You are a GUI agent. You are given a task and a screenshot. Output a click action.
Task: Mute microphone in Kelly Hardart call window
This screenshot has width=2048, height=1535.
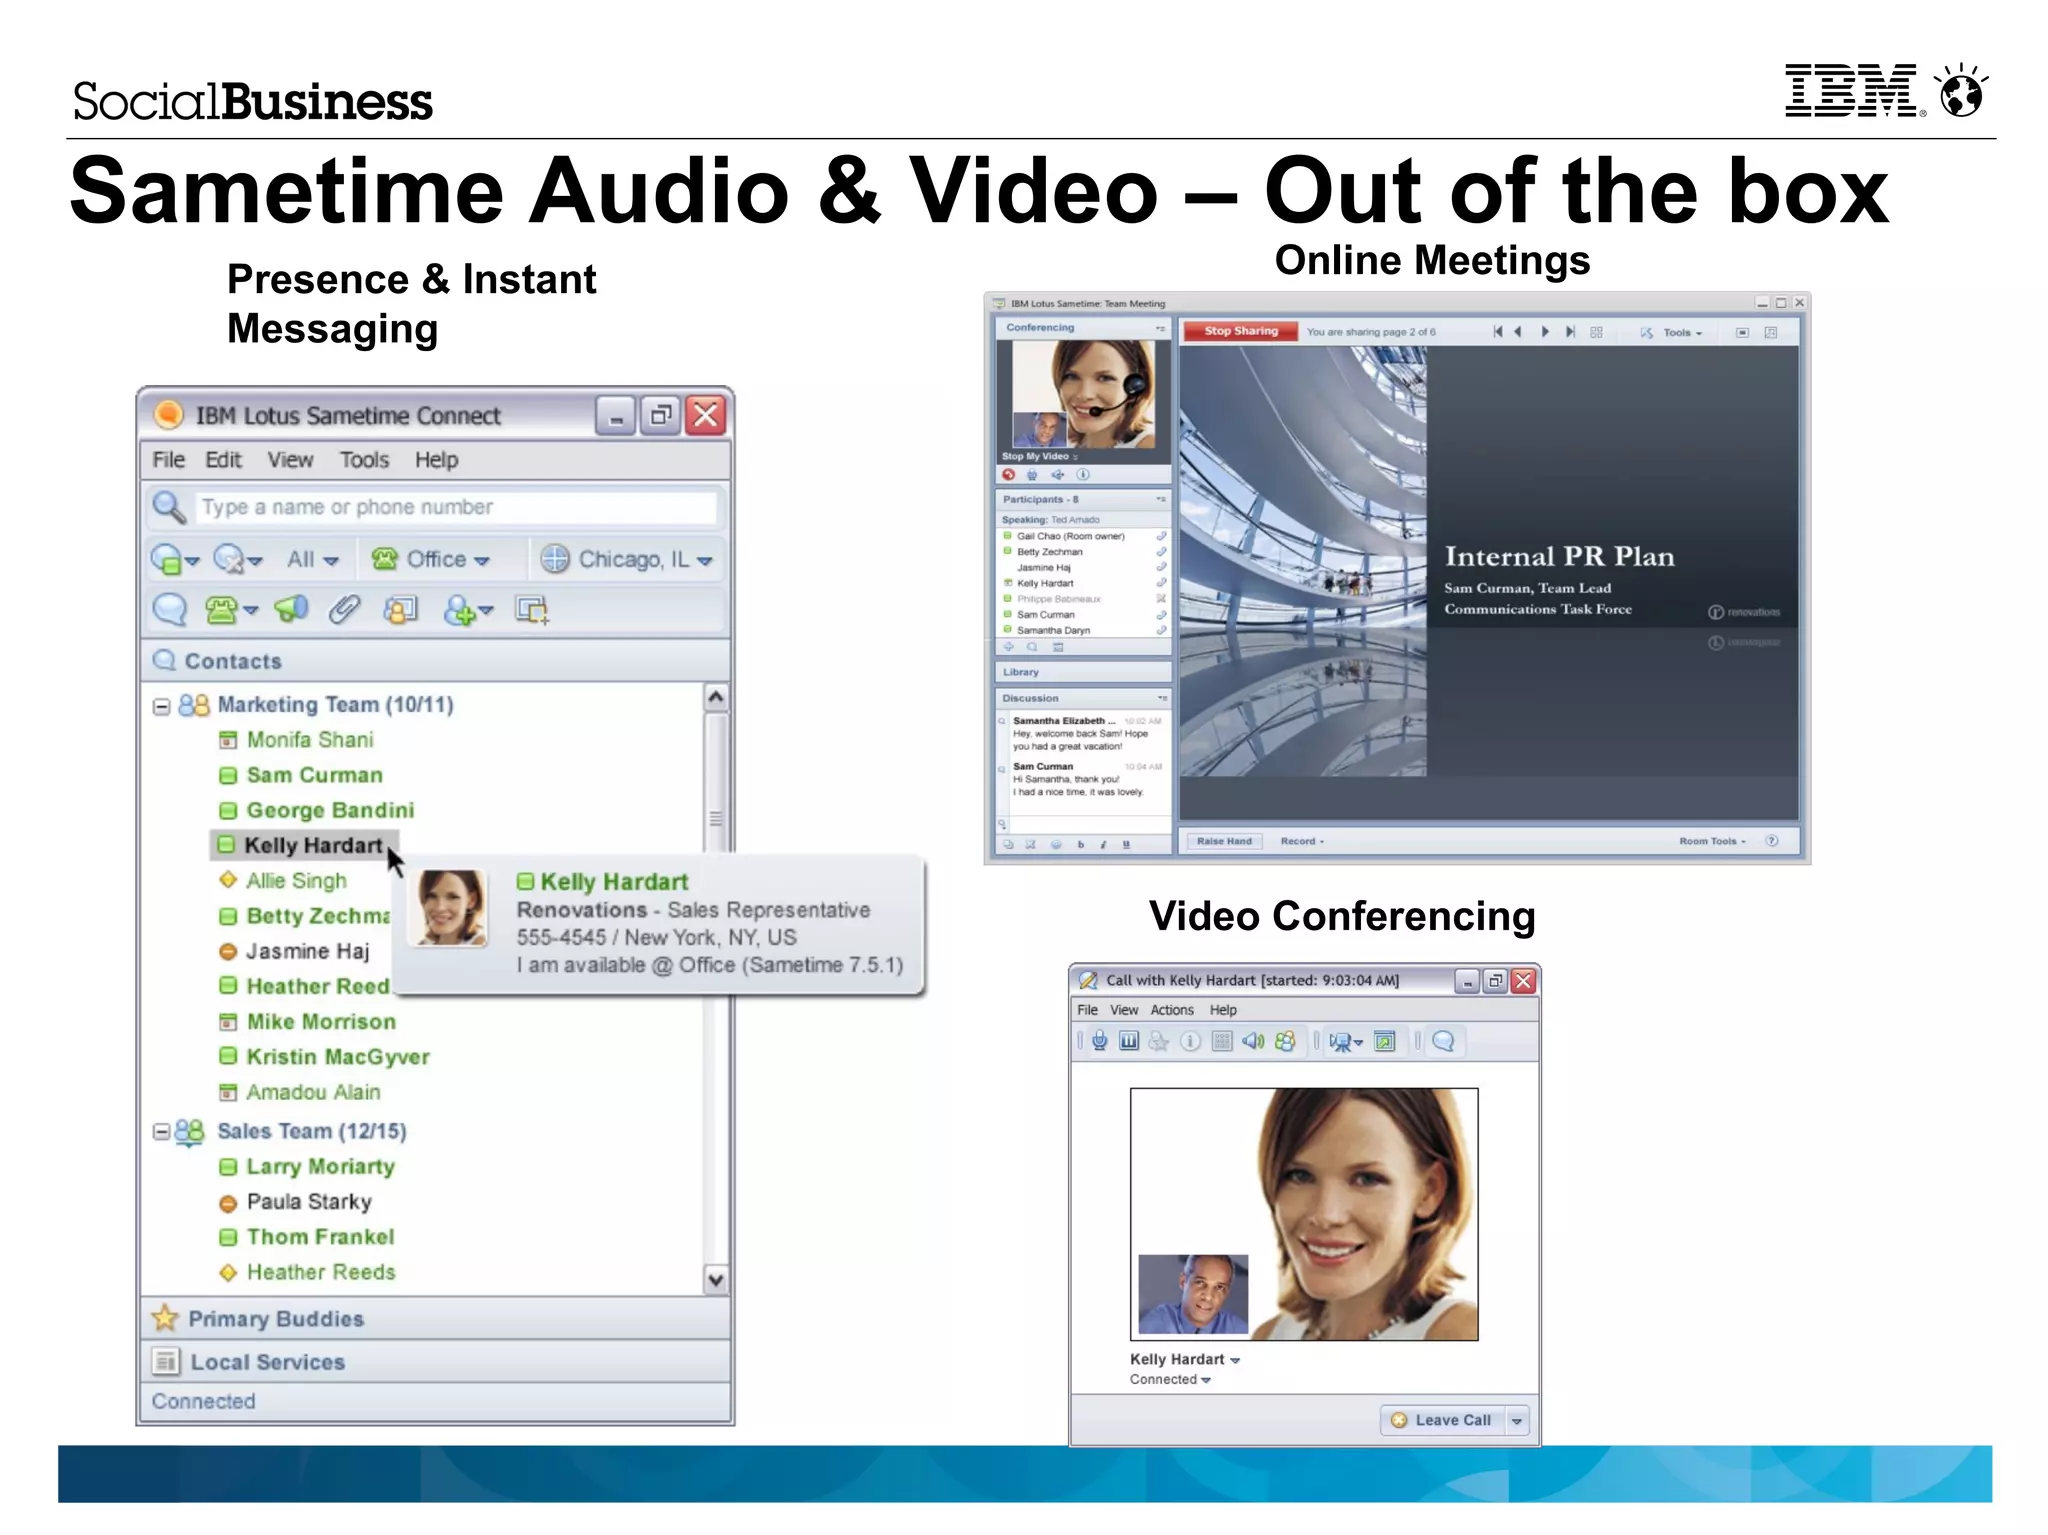coord(1099,1041)
